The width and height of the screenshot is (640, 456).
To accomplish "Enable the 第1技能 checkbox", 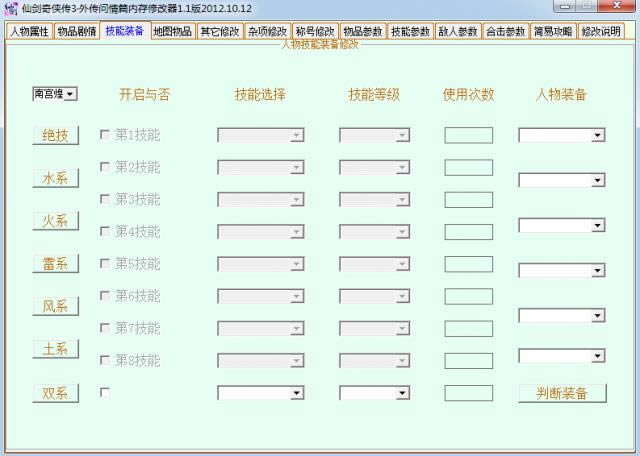I will click(x=105, y=134).
